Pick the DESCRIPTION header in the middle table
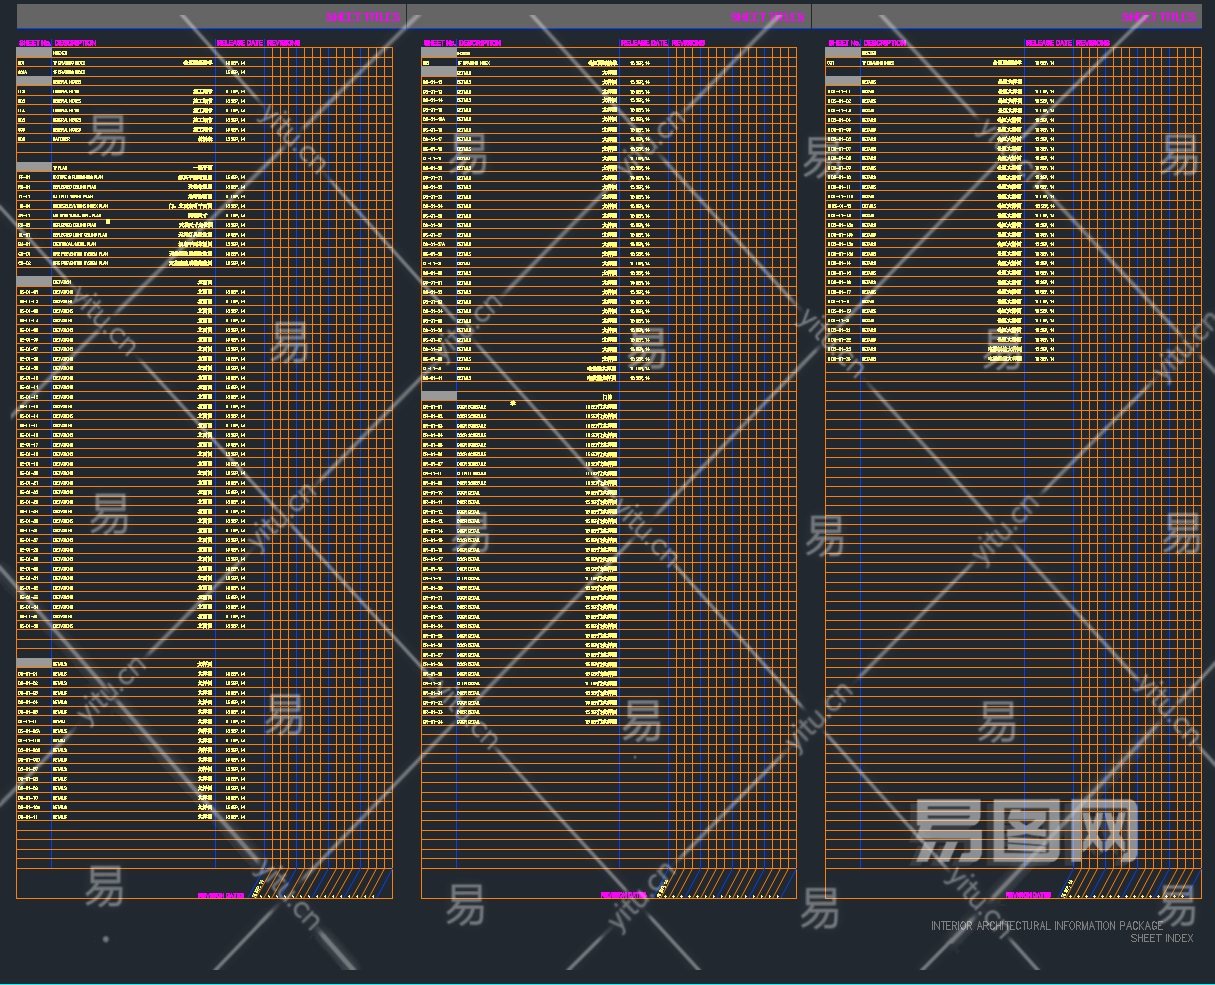The image size is (1215, 985). click(x=480, y=43)
